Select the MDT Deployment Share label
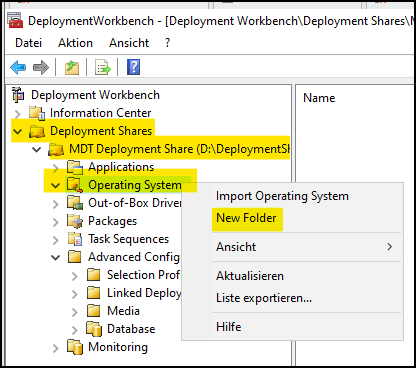Viewport: 416px width, 368px height. click(179, 149)
